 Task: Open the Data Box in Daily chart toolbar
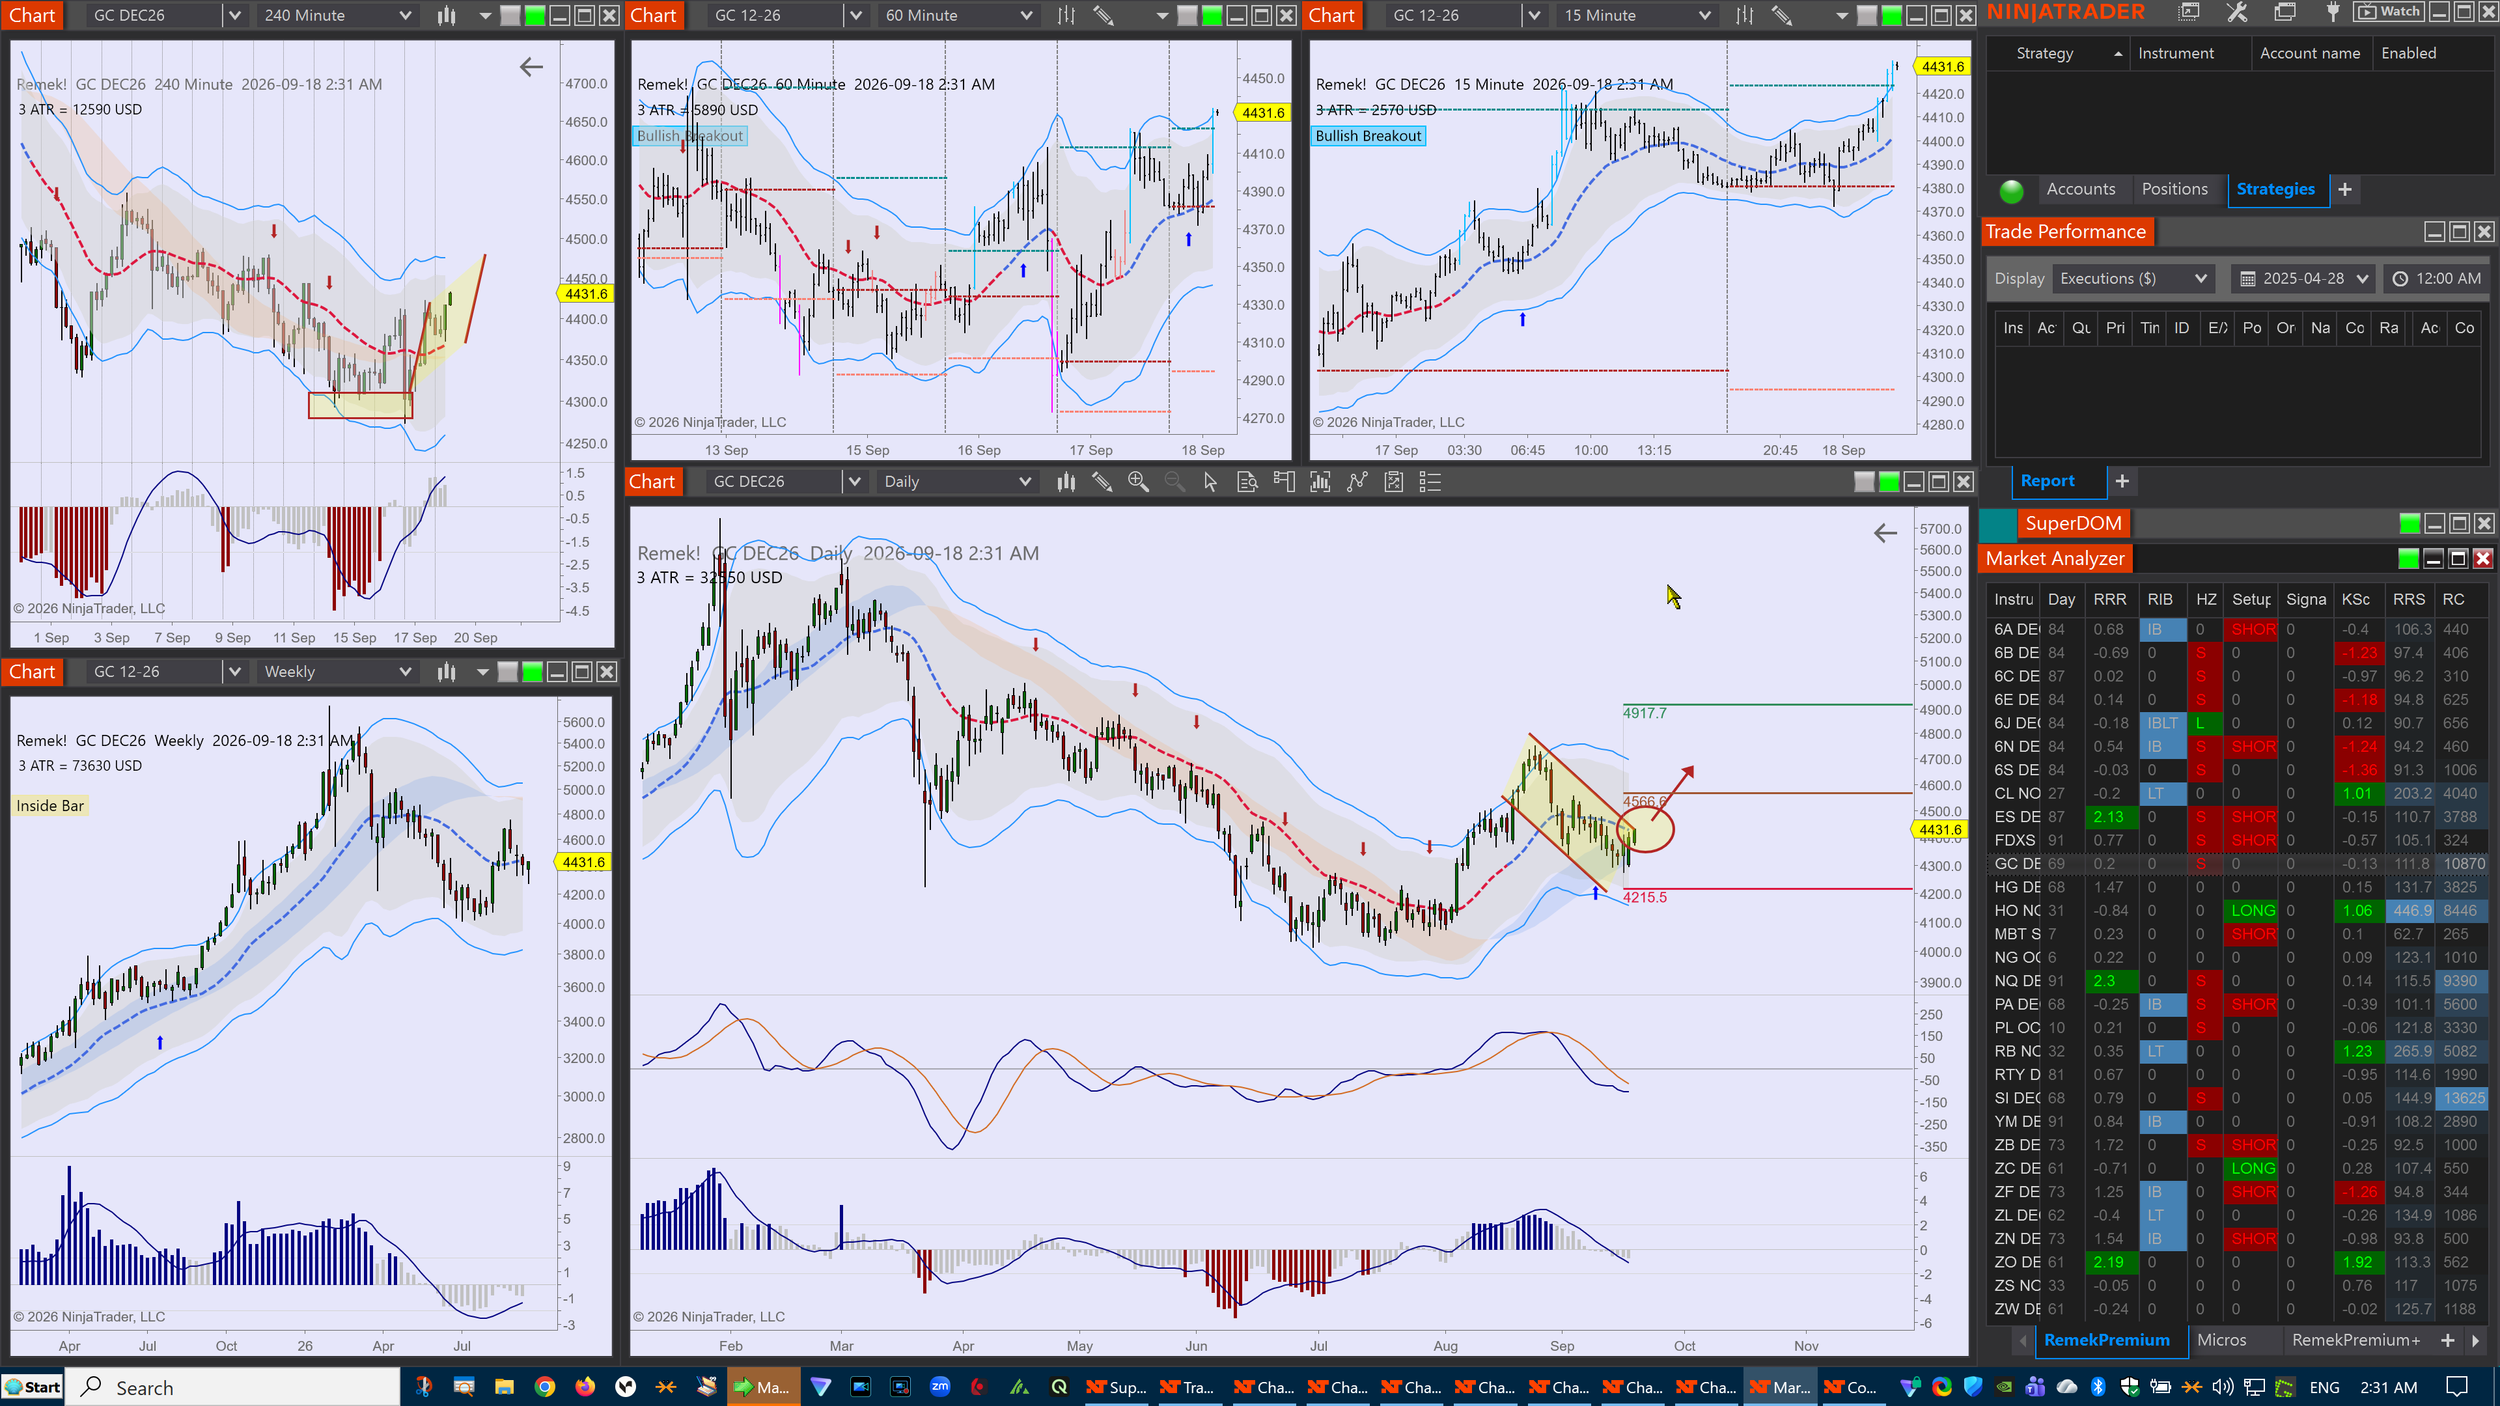click(x=1247, y=482)
